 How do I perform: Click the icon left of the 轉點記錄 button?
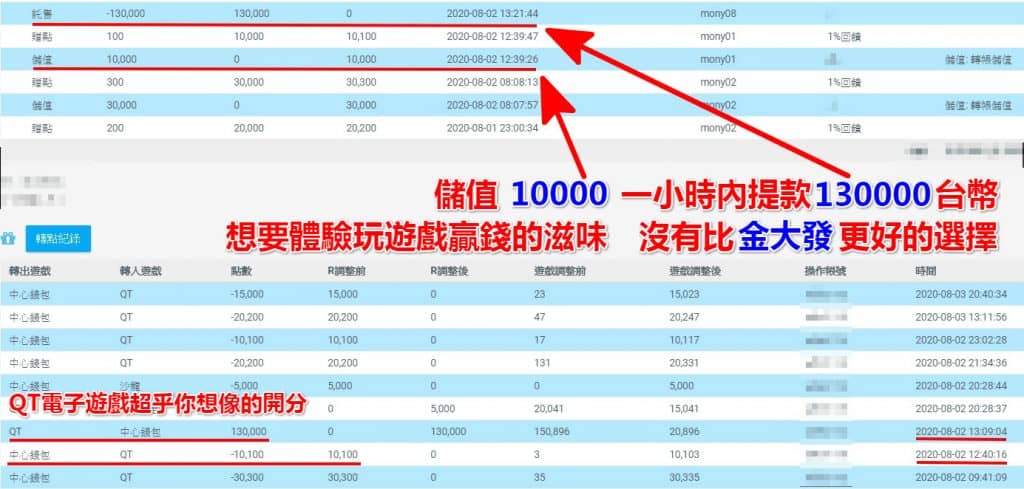click(9, 240)
